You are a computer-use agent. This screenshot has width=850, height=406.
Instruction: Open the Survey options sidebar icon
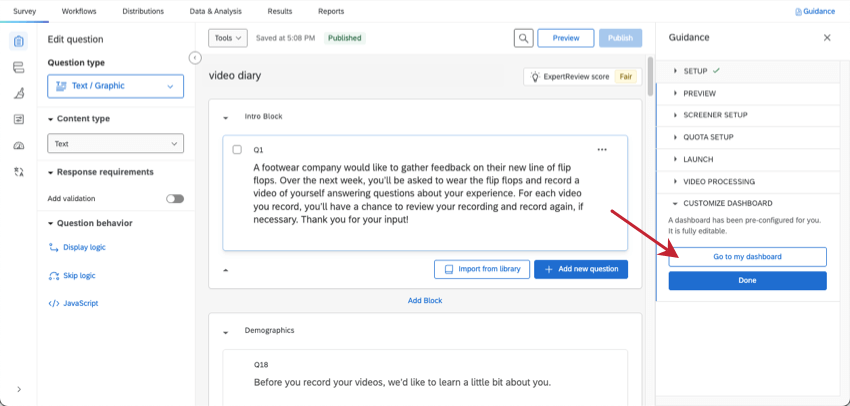(x=18, y=119)
